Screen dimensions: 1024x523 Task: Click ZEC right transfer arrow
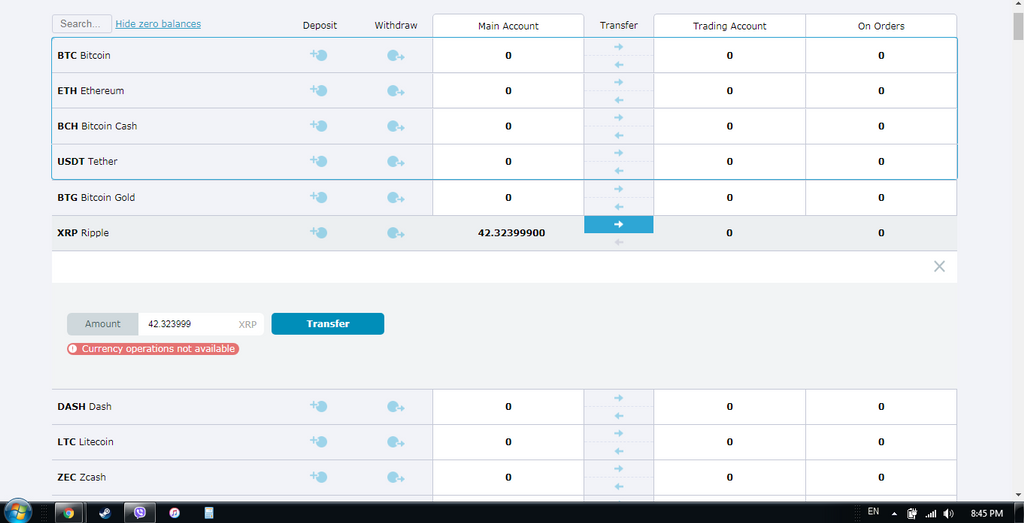click(x=618, y=468)
